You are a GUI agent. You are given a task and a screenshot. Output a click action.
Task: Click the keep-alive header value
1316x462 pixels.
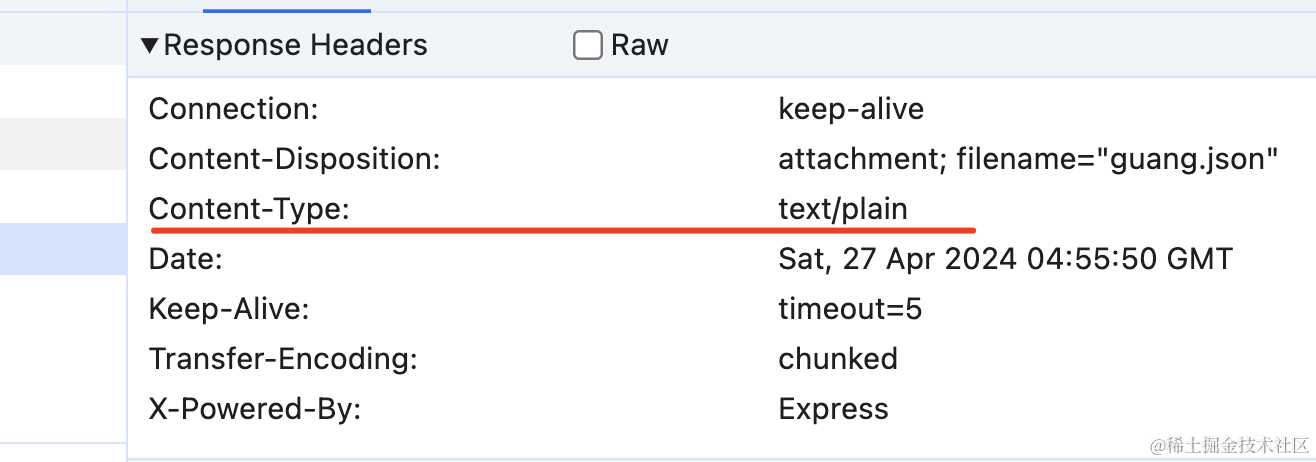pos(851,109)
